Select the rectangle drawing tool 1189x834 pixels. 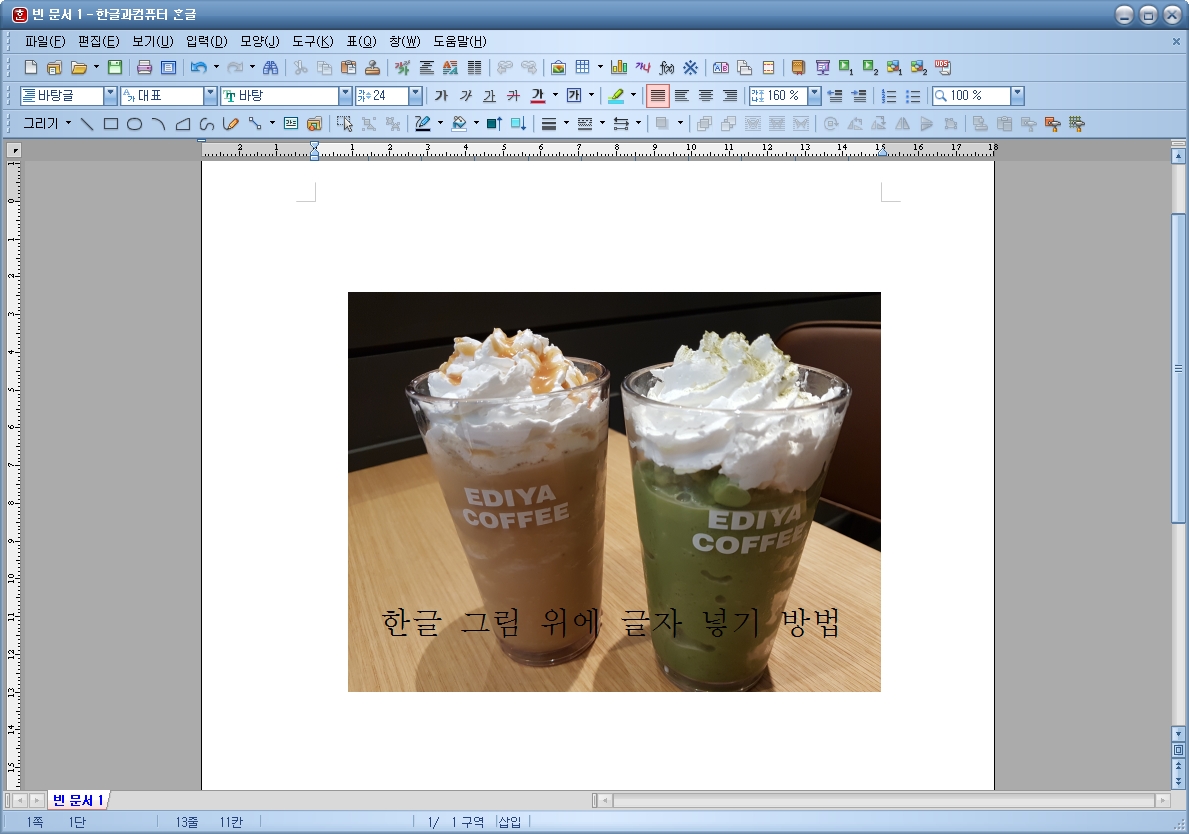click(x=111, y=124)
